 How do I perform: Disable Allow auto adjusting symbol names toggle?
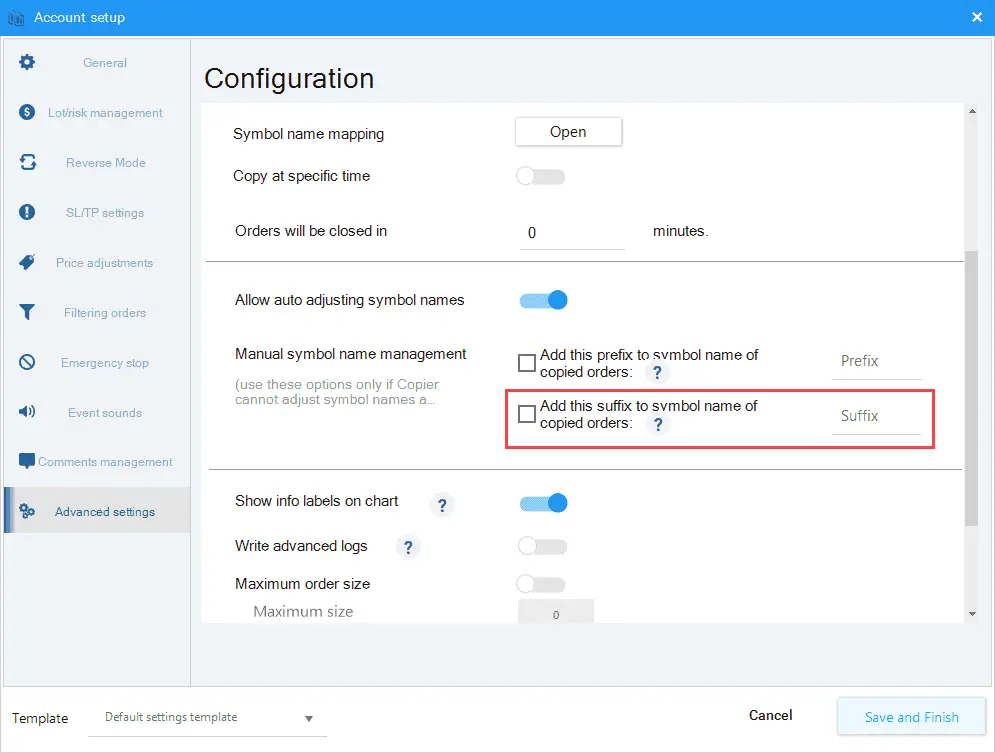click(x=543, y=300)
